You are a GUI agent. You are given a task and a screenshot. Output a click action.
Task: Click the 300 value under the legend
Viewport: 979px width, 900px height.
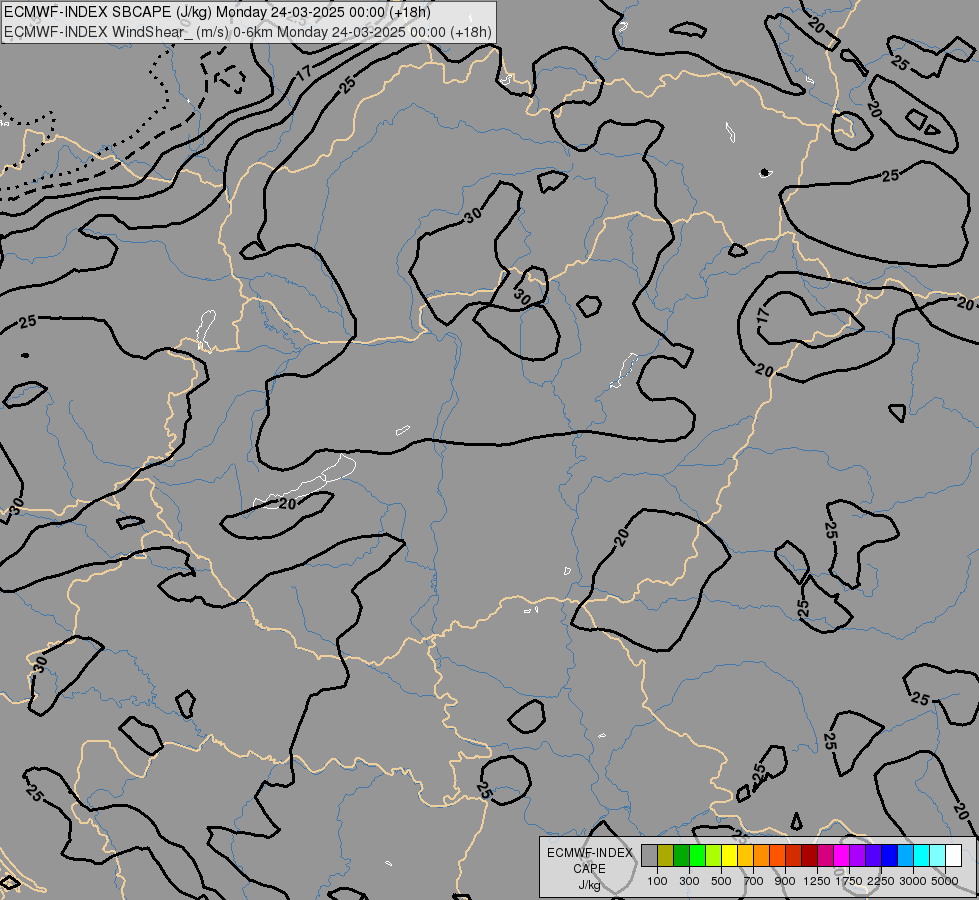689,881
